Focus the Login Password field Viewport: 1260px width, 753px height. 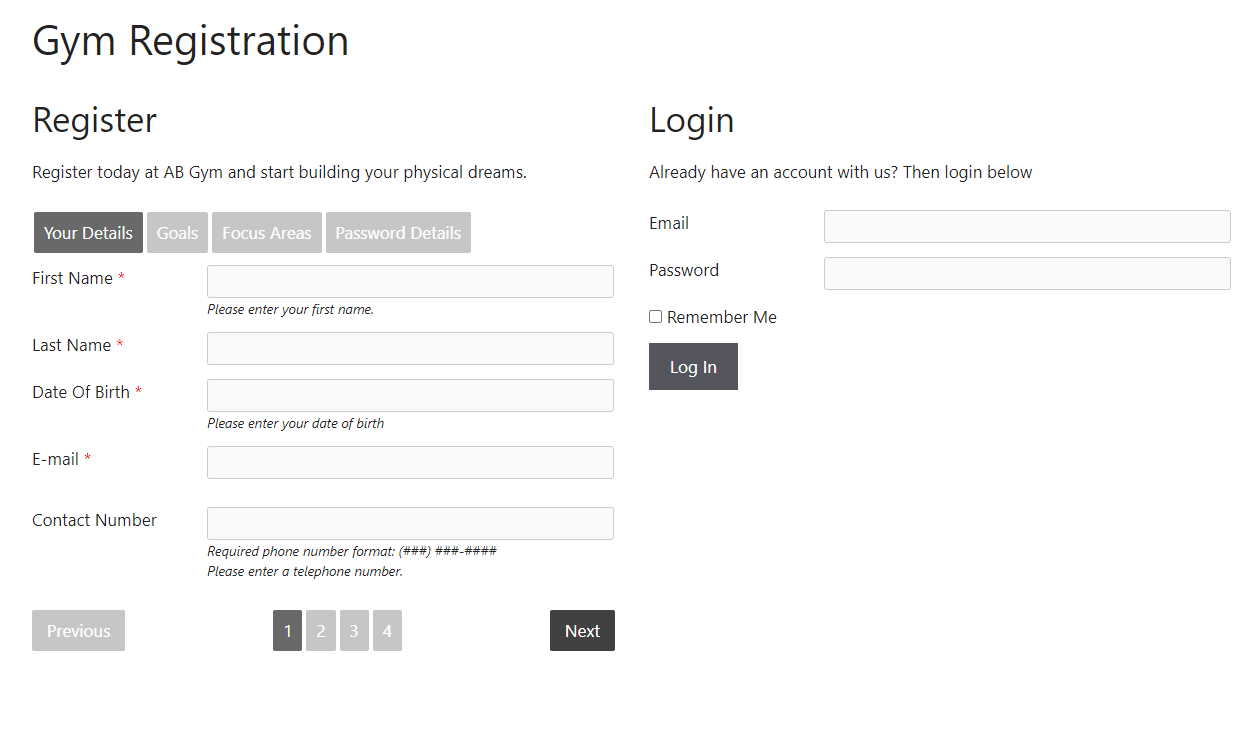[x=1027, y=274]
